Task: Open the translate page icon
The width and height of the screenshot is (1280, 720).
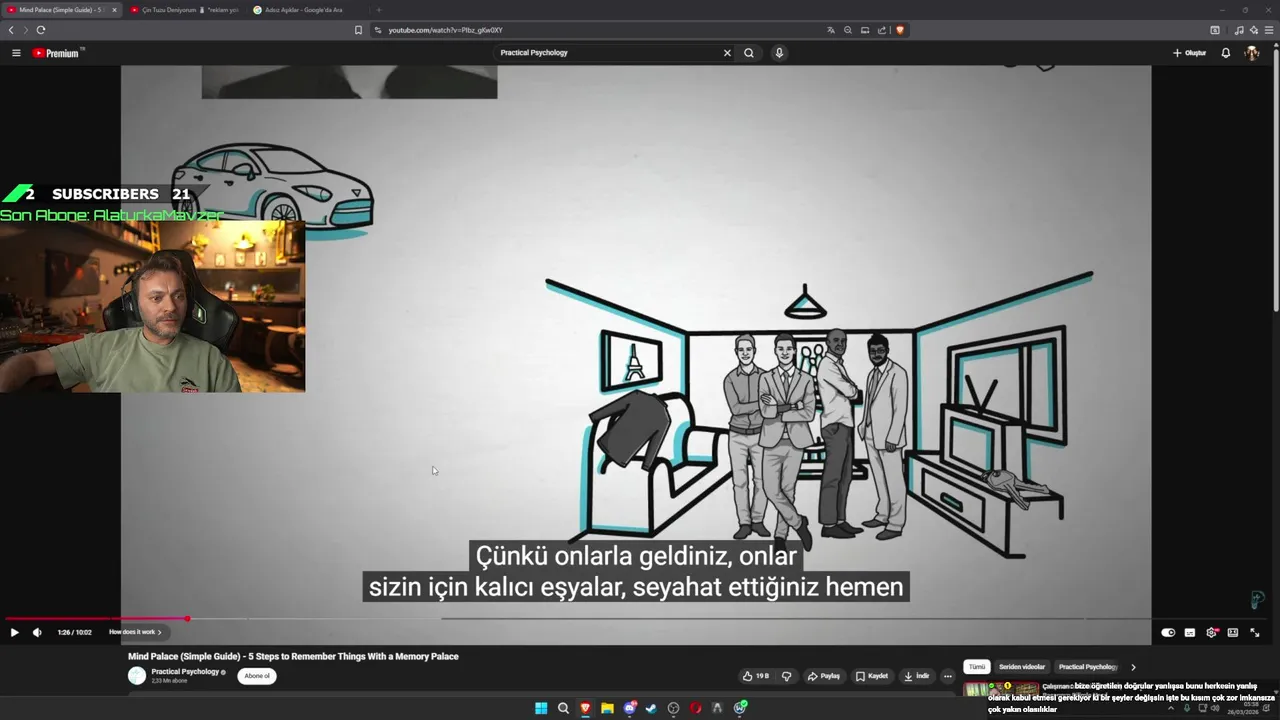Action: pos(830,30)
